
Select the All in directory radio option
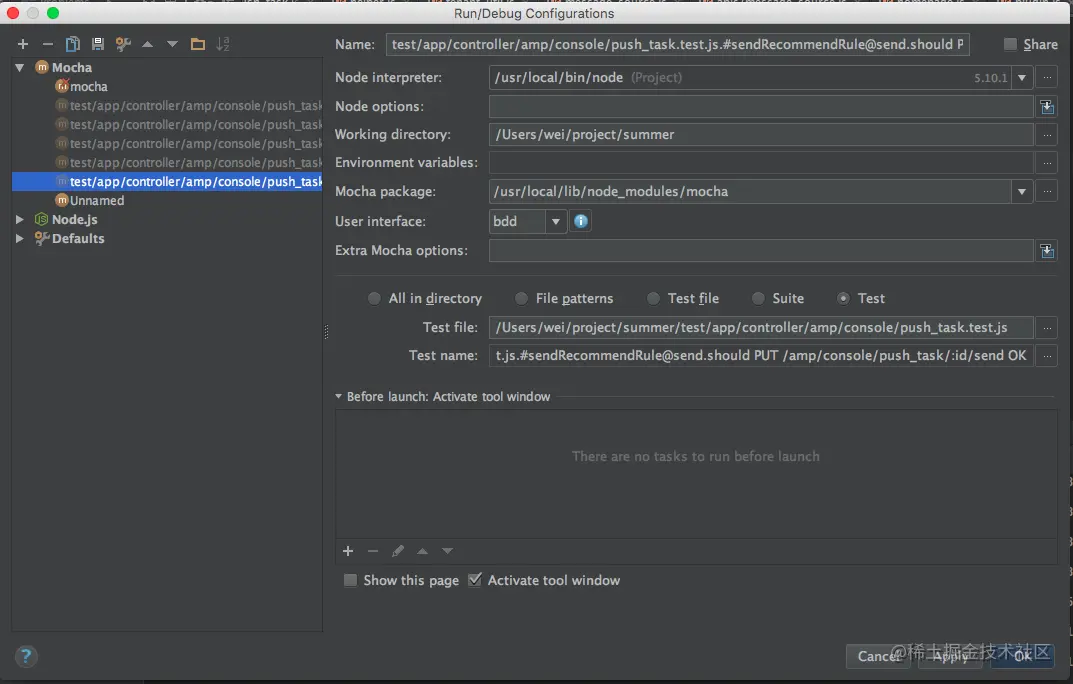pos(374,298)
